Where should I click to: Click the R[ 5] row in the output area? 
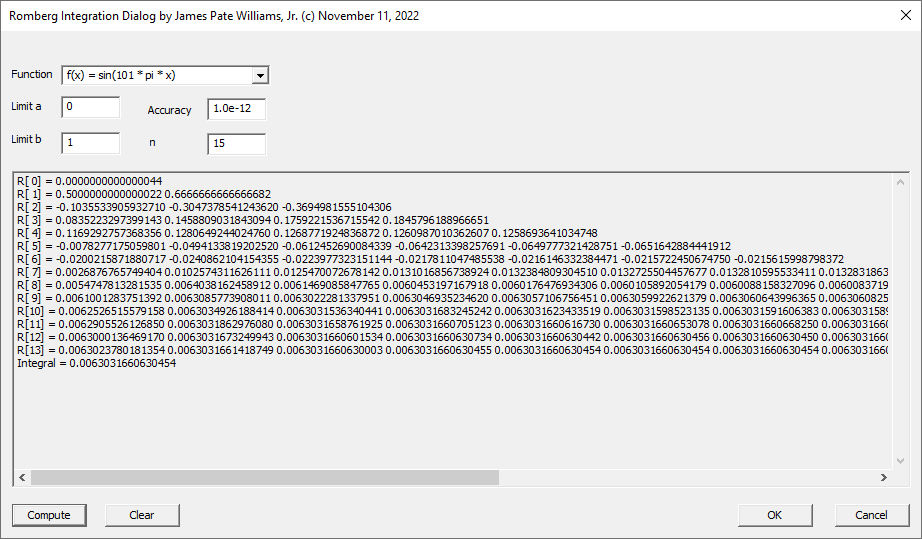click(x=200, y=245)
